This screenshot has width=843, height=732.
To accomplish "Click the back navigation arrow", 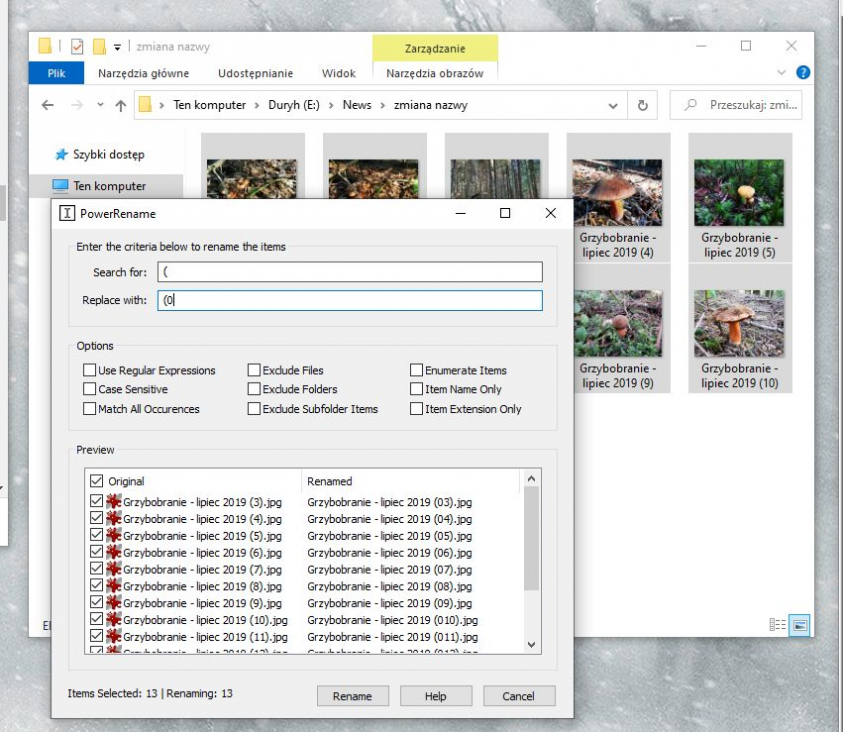I will point(47,103).
